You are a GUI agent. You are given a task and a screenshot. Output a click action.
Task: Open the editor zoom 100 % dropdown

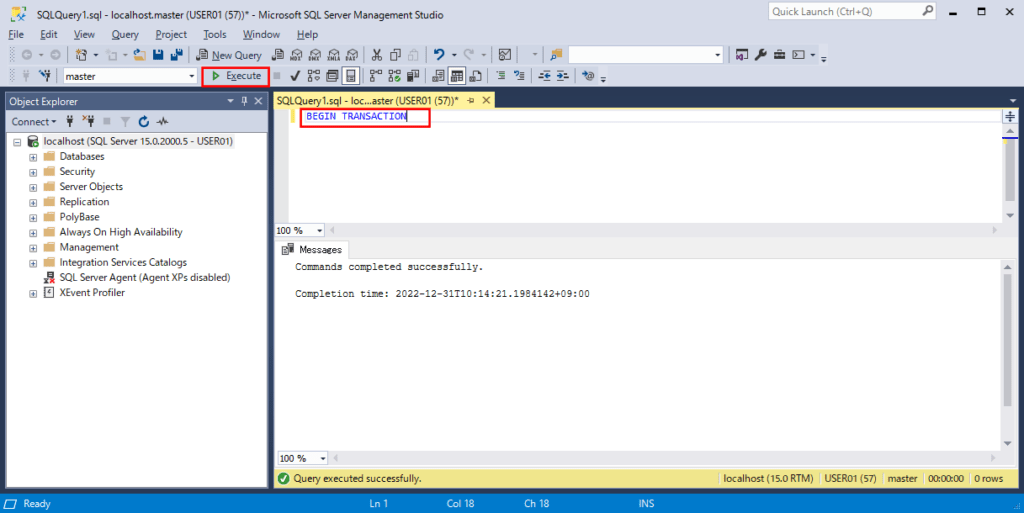pyautogui.click(x=319, y=230)
